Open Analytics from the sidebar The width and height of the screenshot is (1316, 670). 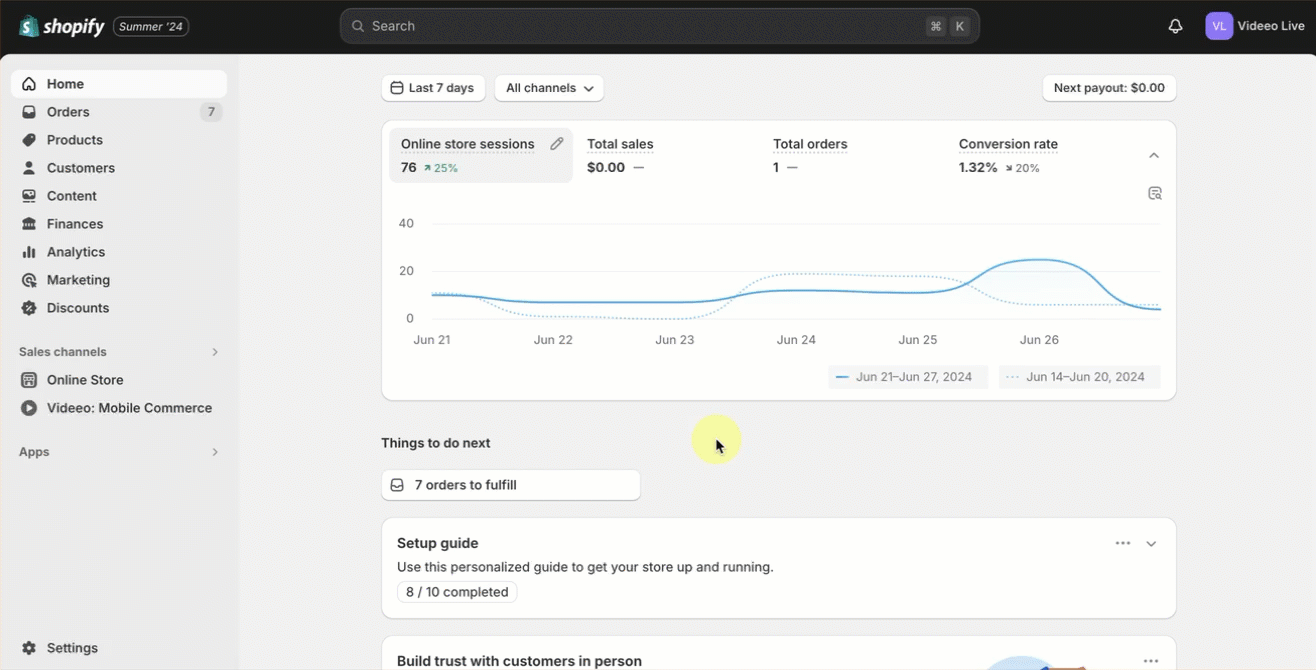(75, 252)
